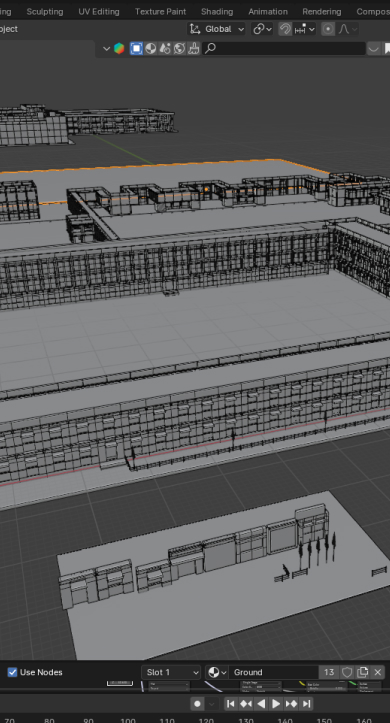Open the snap elements dropdown
The image size is (390, 723).
click(305, 29)
